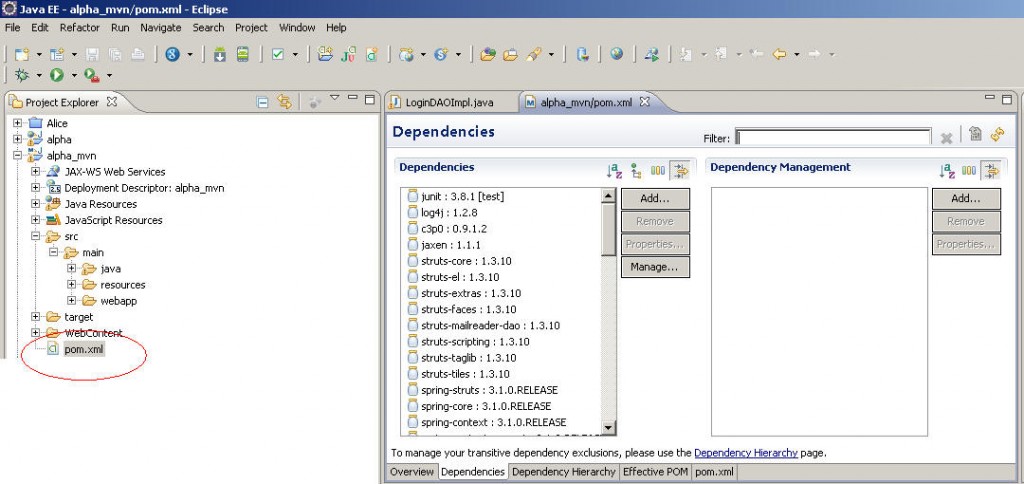Switch to the Dependency Hierarchy tab
The width and height of the screenshot is (1024, 484).
coord(564,472)
